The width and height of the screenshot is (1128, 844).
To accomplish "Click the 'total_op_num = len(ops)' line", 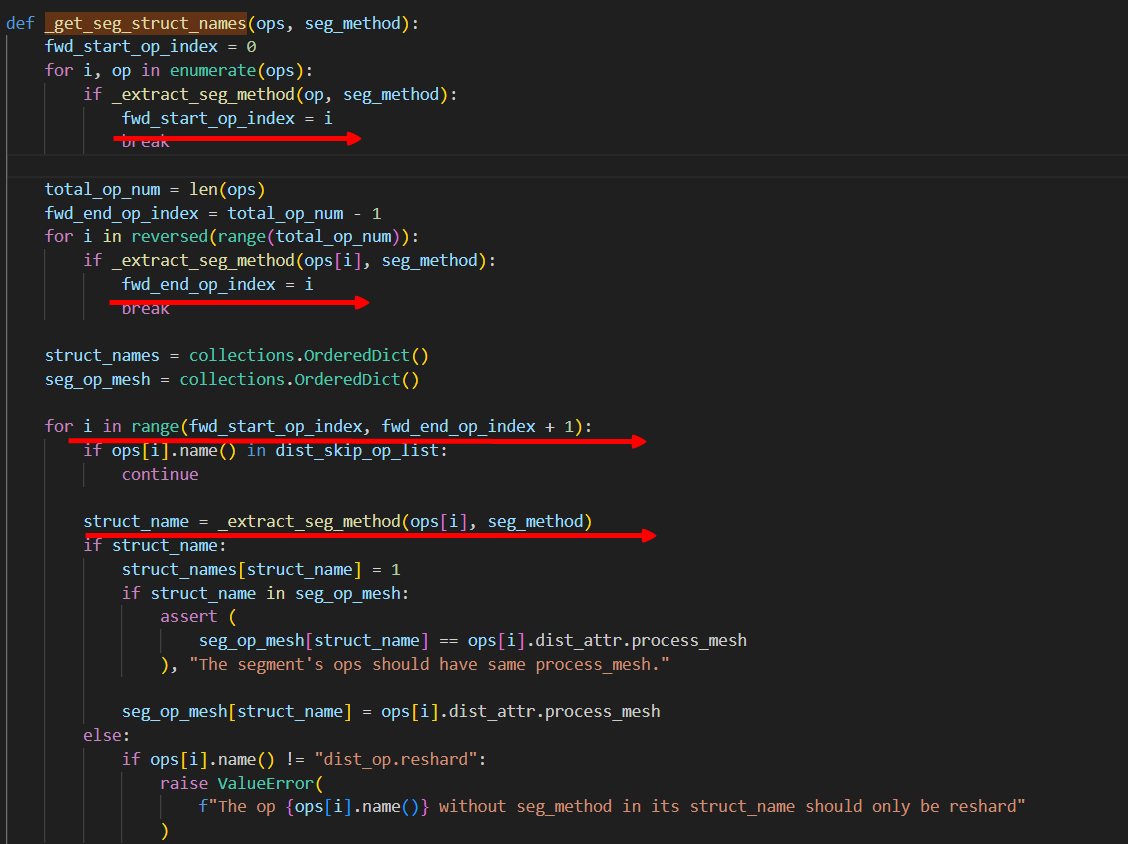I will pyautogui.click(x=155, y=189).
